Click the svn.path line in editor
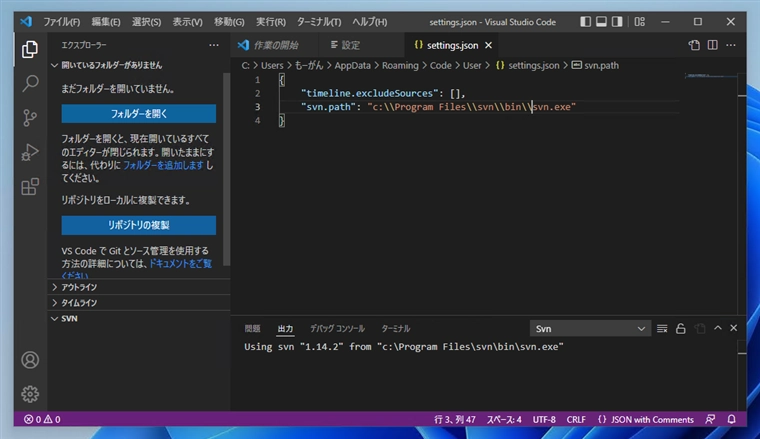Viewport: 760px width, 439px height. coord(438,107)
